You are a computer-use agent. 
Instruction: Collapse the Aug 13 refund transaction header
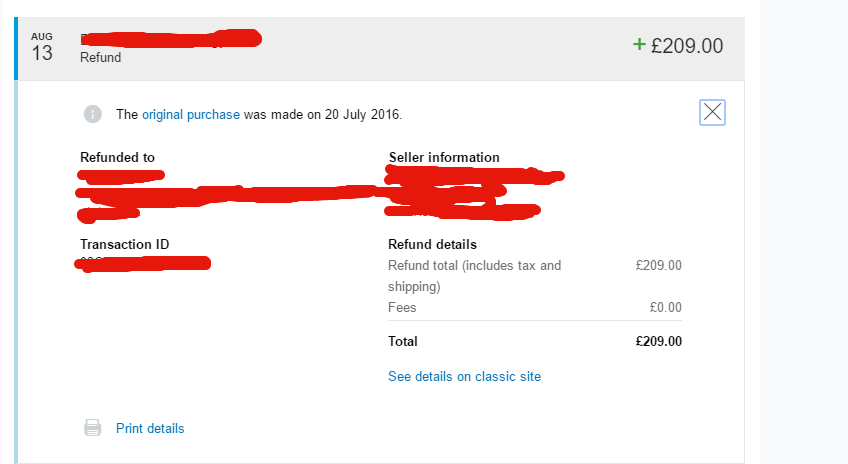click(381, 49)
